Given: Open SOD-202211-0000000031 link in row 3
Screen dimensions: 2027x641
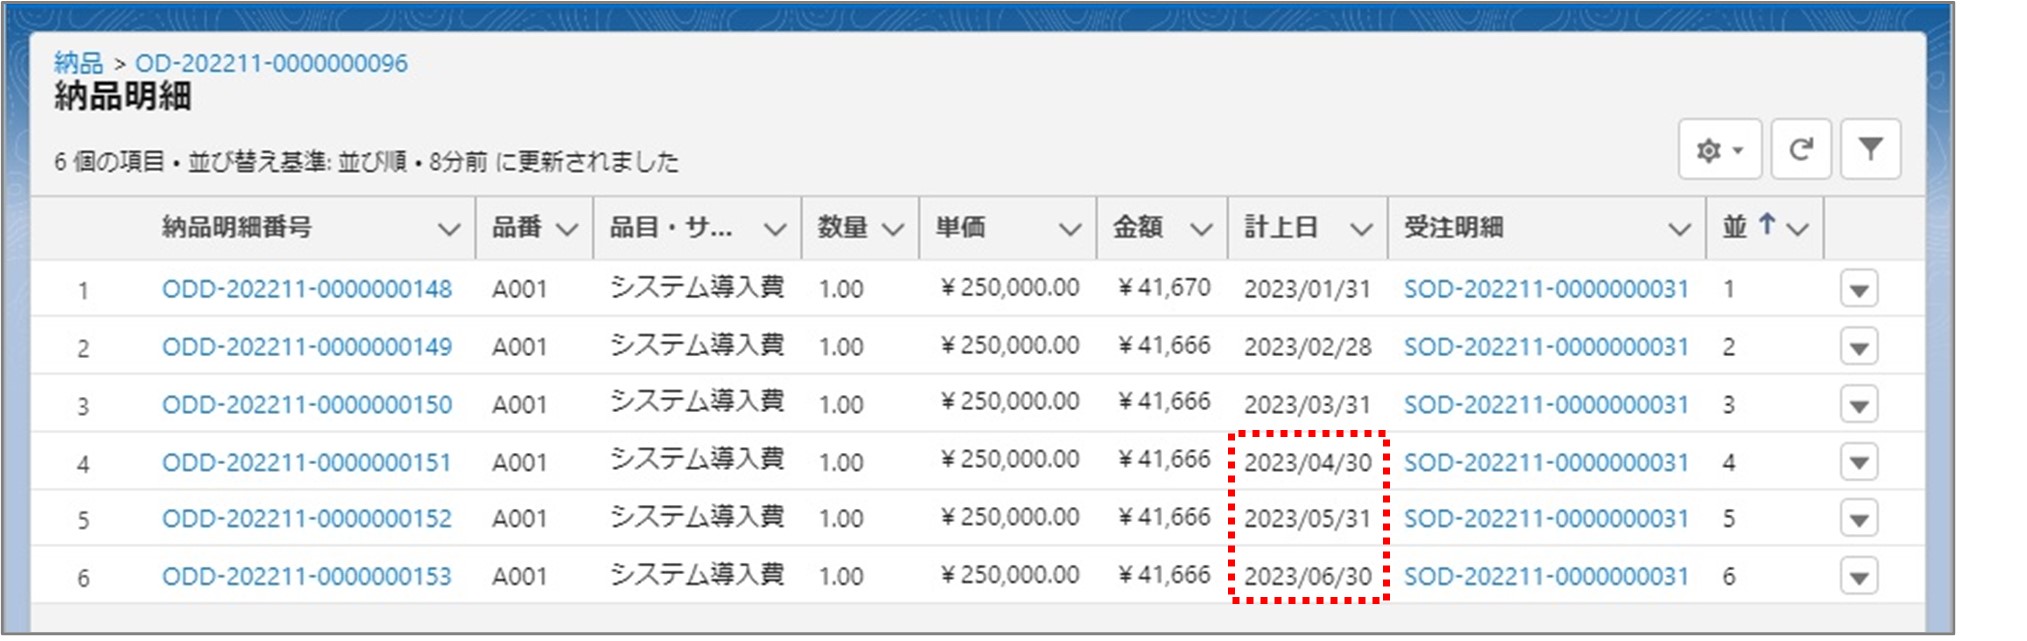Looking at the screenshot, I should click(x=1546, y=405).
